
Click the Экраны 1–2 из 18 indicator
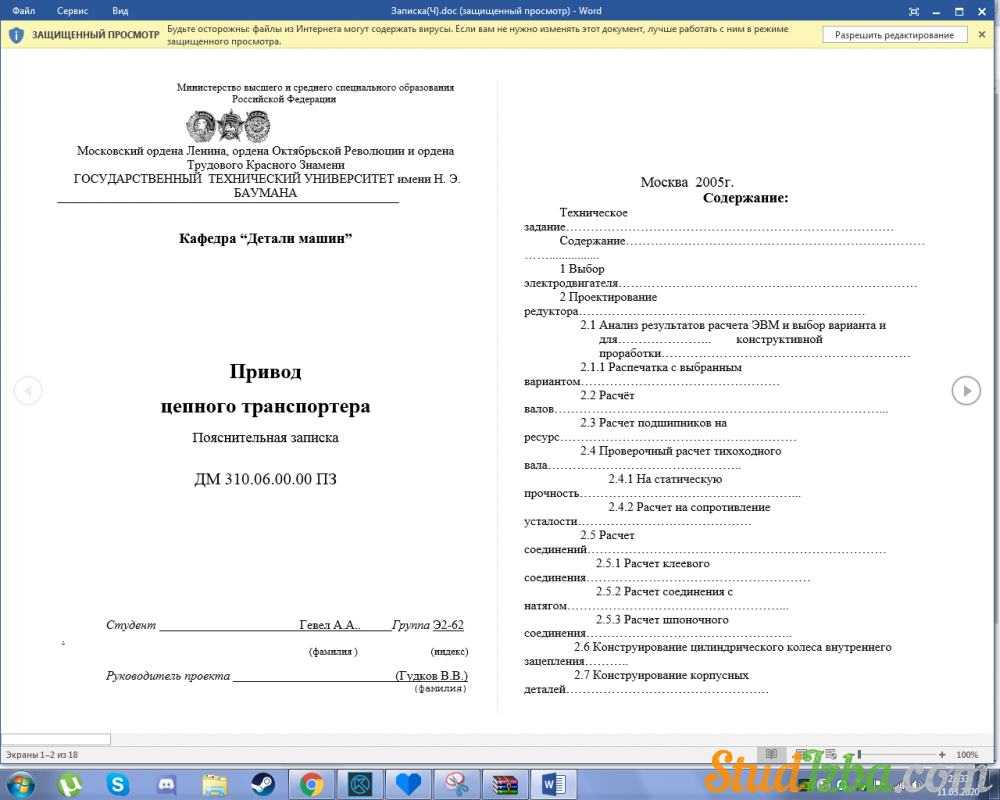[42, 755]
